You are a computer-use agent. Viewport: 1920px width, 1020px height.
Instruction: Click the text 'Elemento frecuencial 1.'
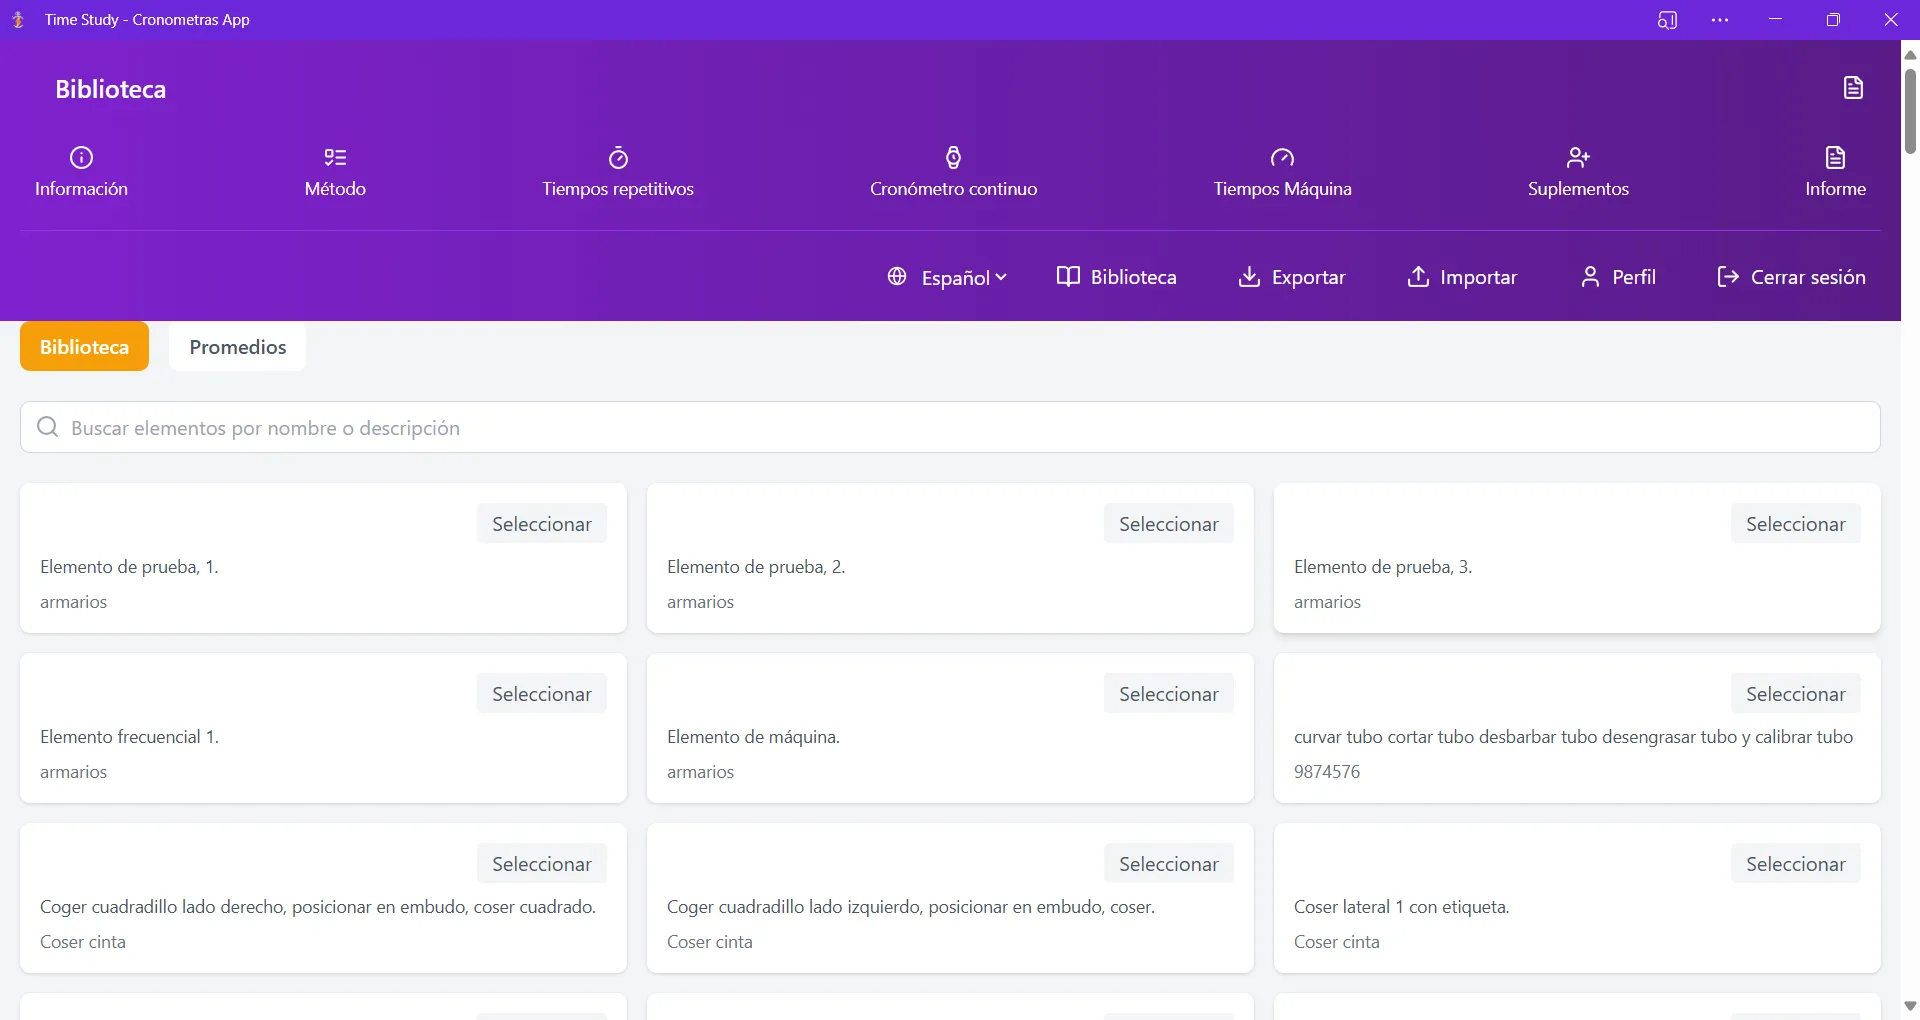(x=129, y=737)
